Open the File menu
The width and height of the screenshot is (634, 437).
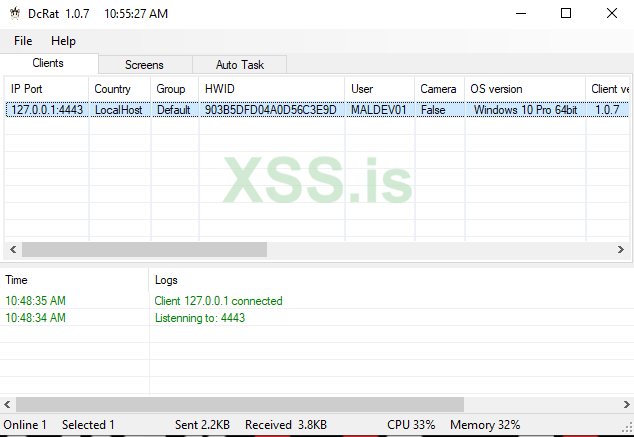click(23, 41)
